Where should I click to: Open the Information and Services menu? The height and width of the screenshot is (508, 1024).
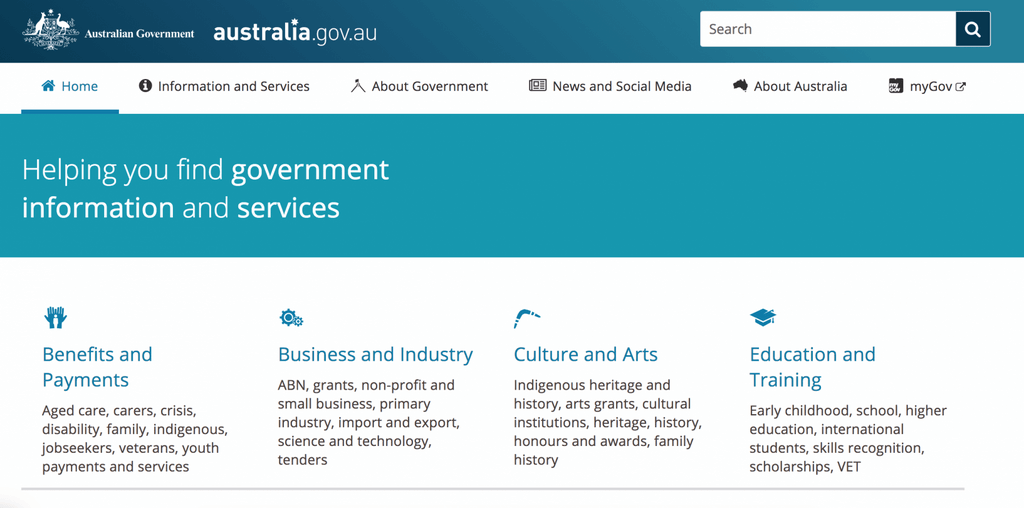coord(224,86)
